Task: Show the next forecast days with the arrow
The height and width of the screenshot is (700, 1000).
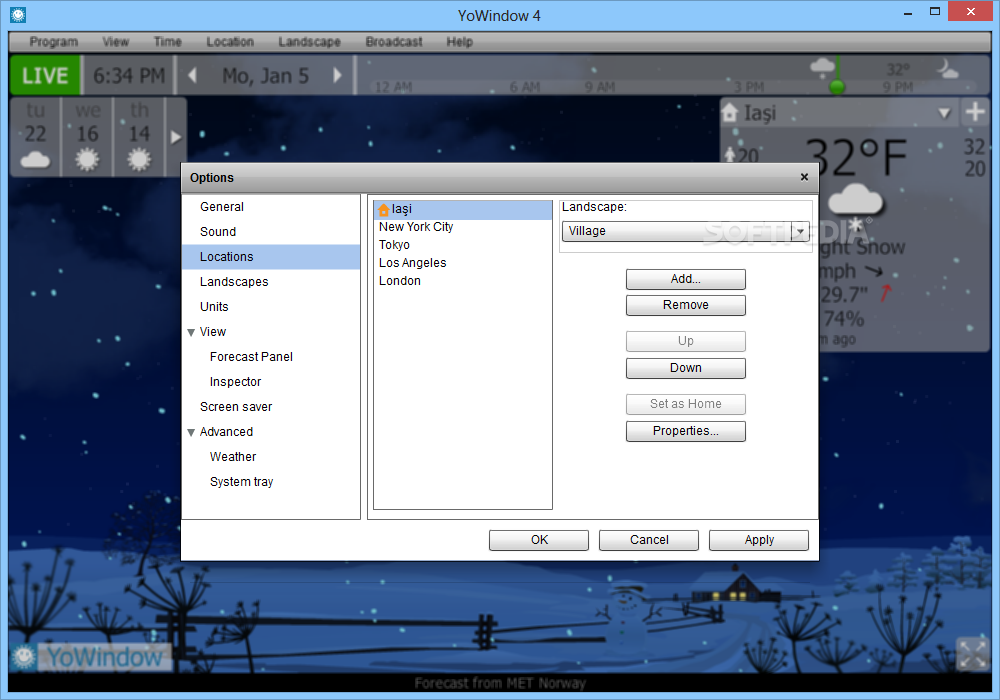Action: tap(176, 137)
